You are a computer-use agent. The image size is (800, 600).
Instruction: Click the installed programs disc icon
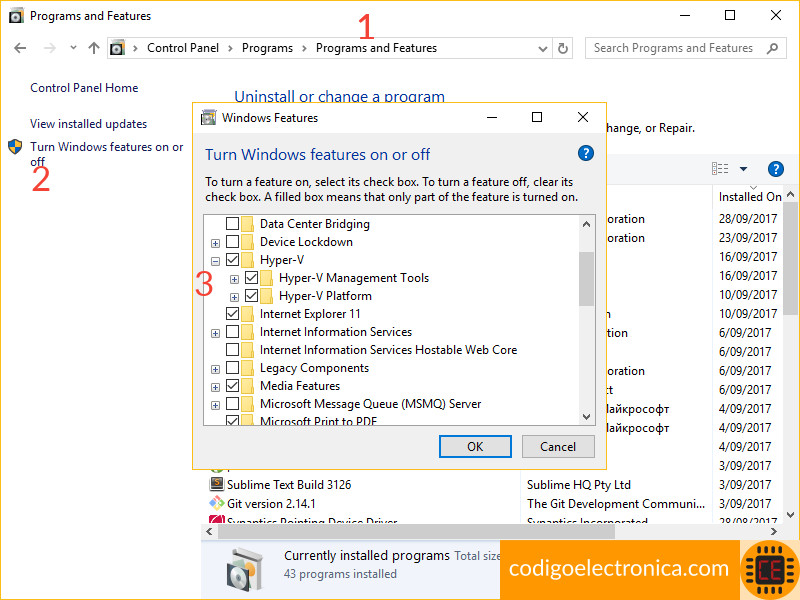243,568
